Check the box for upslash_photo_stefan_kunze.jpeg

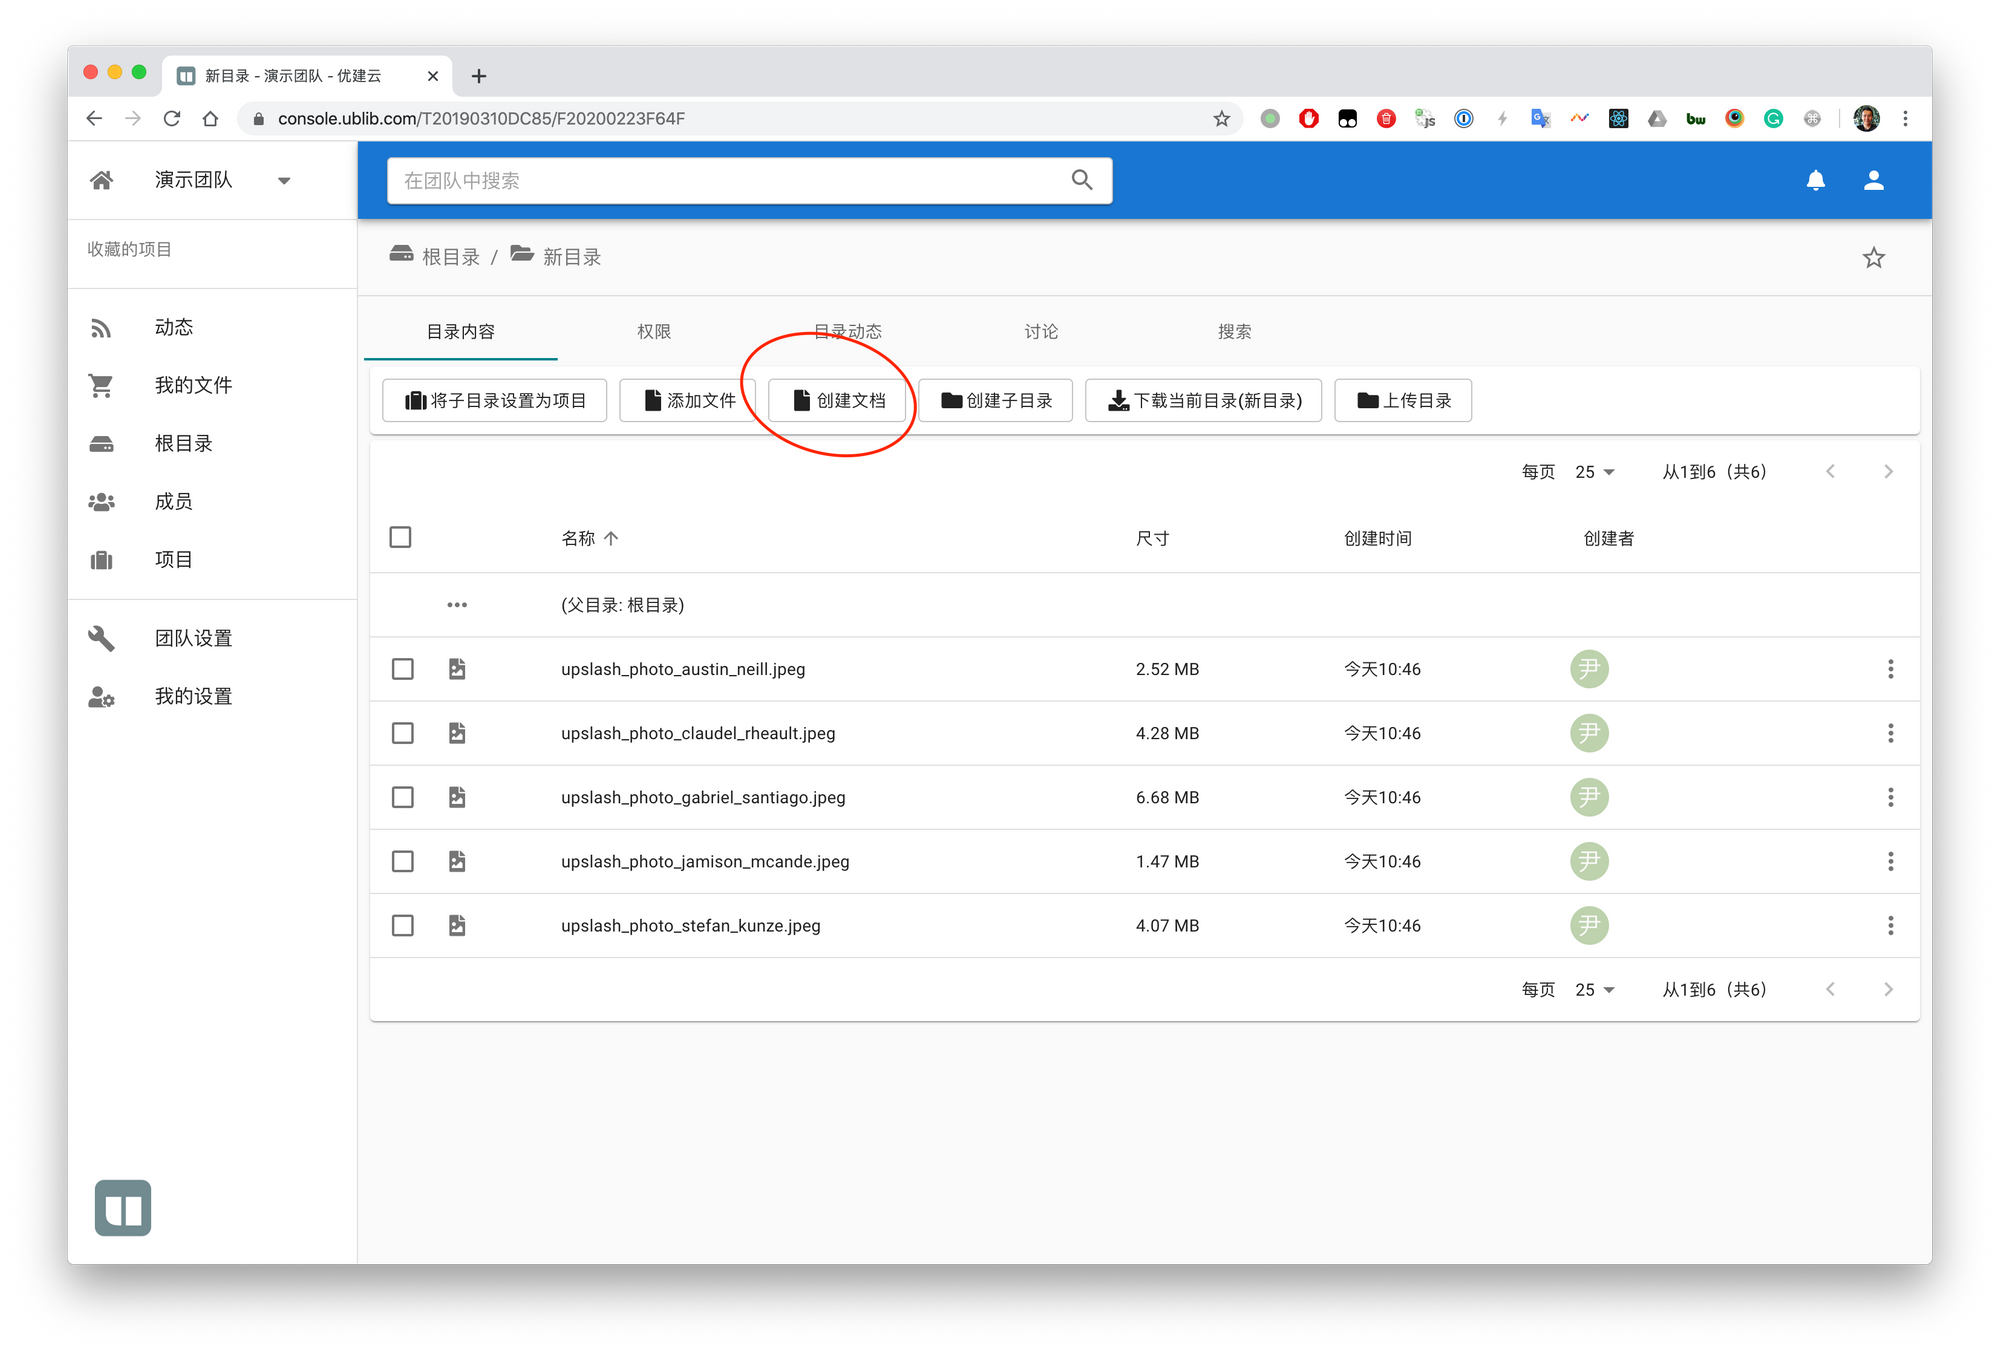point(403,926)
